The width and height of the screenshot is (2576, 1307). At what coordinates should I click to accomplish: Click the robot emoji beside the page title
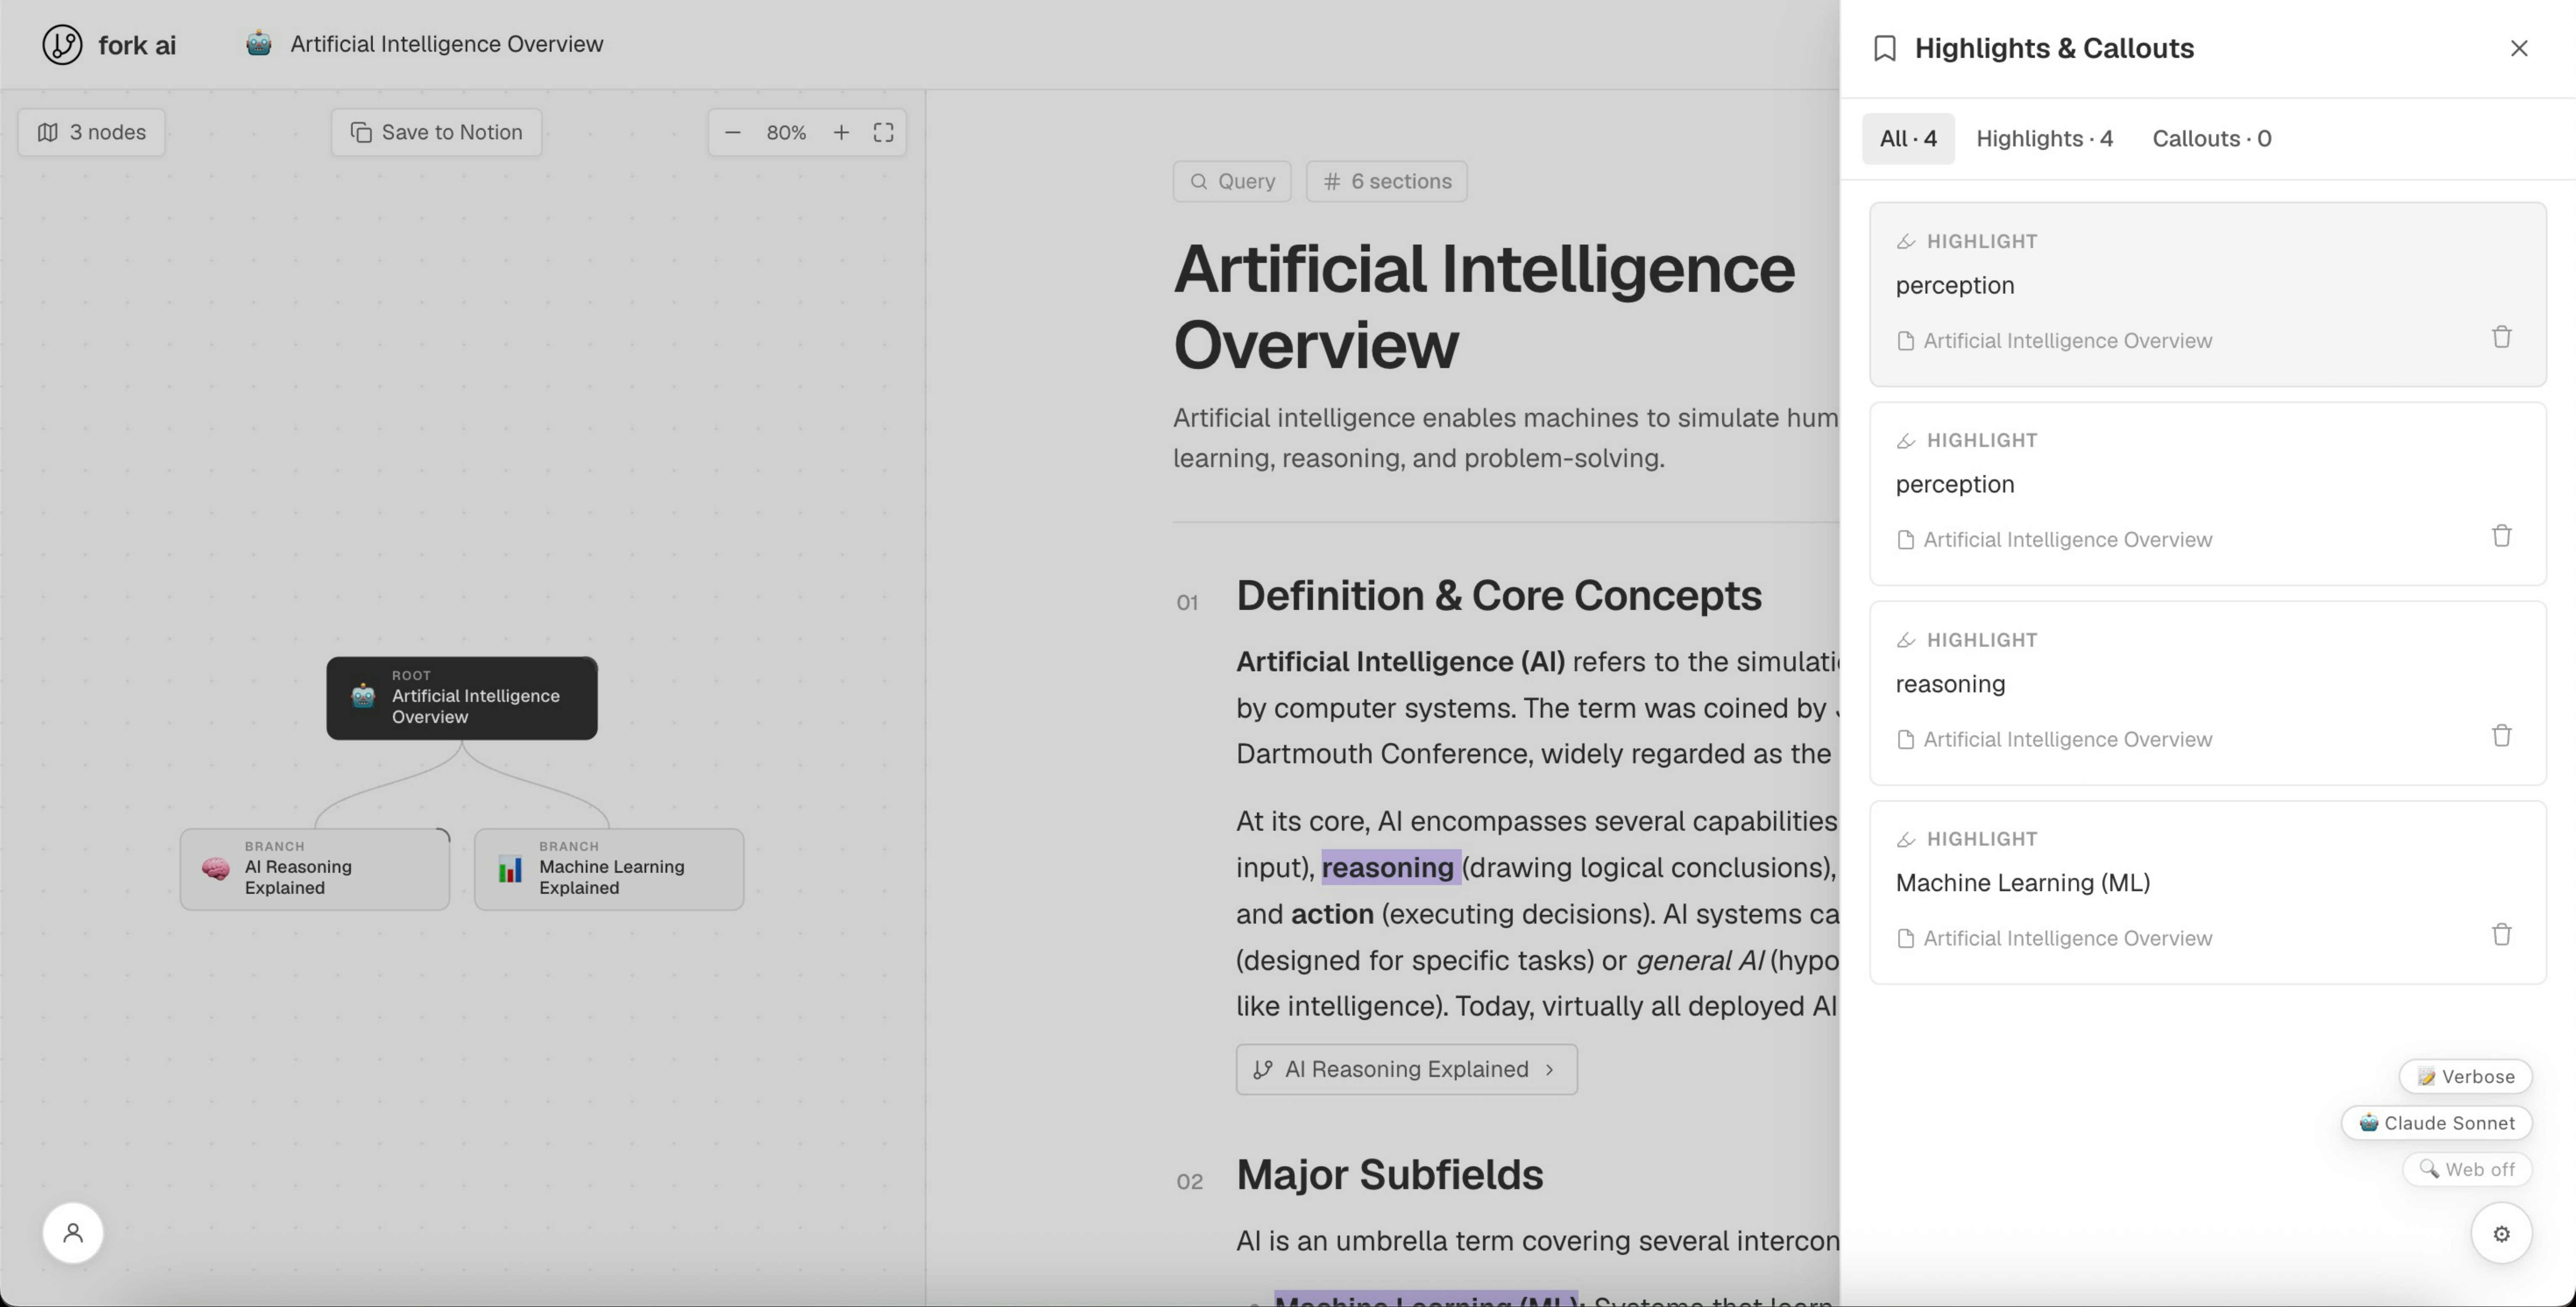tap(259, 44)
